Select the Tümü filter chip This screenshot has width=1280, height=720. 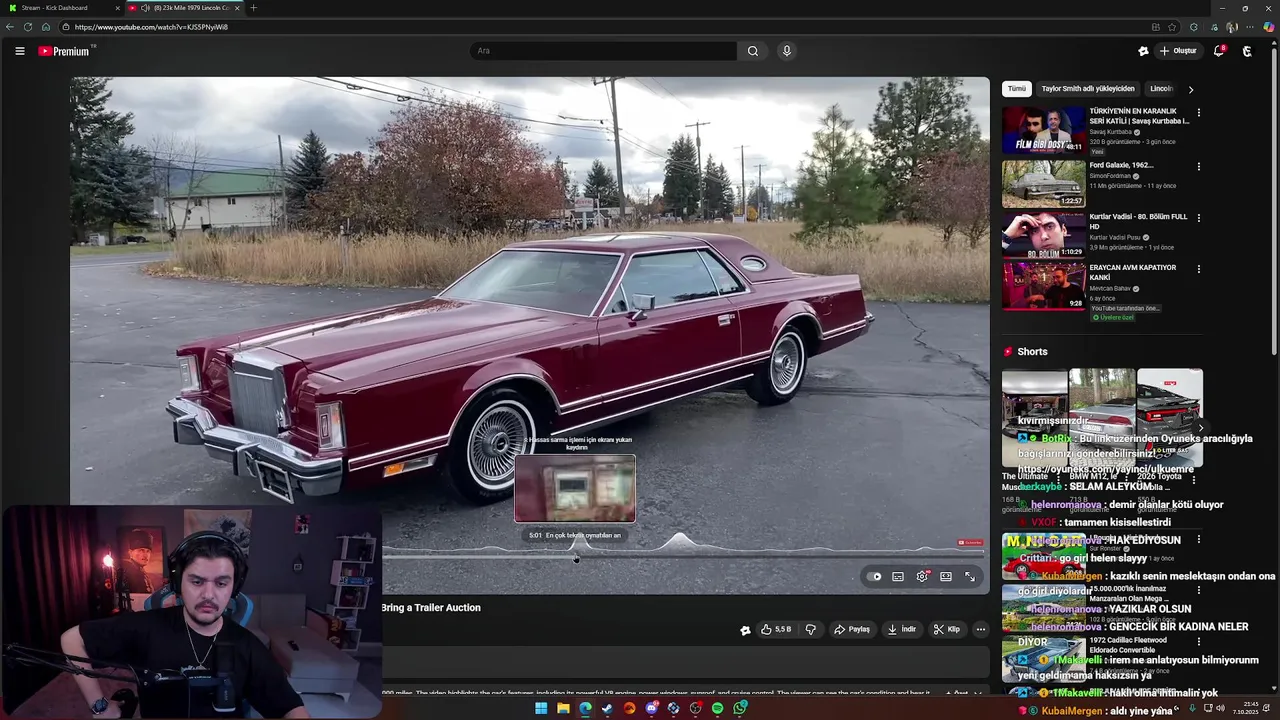(1017, 89)
